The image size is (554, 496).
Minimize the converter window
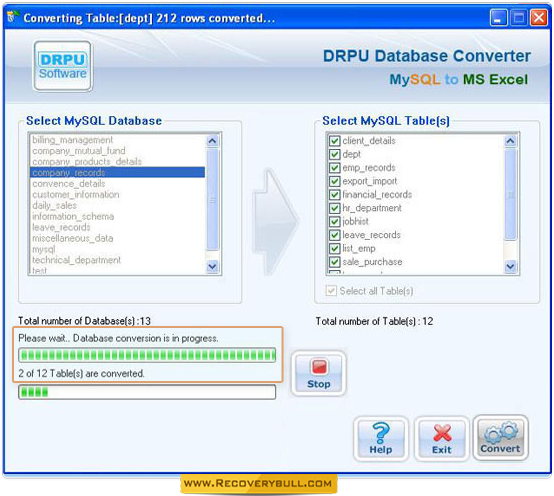(499, 17)
